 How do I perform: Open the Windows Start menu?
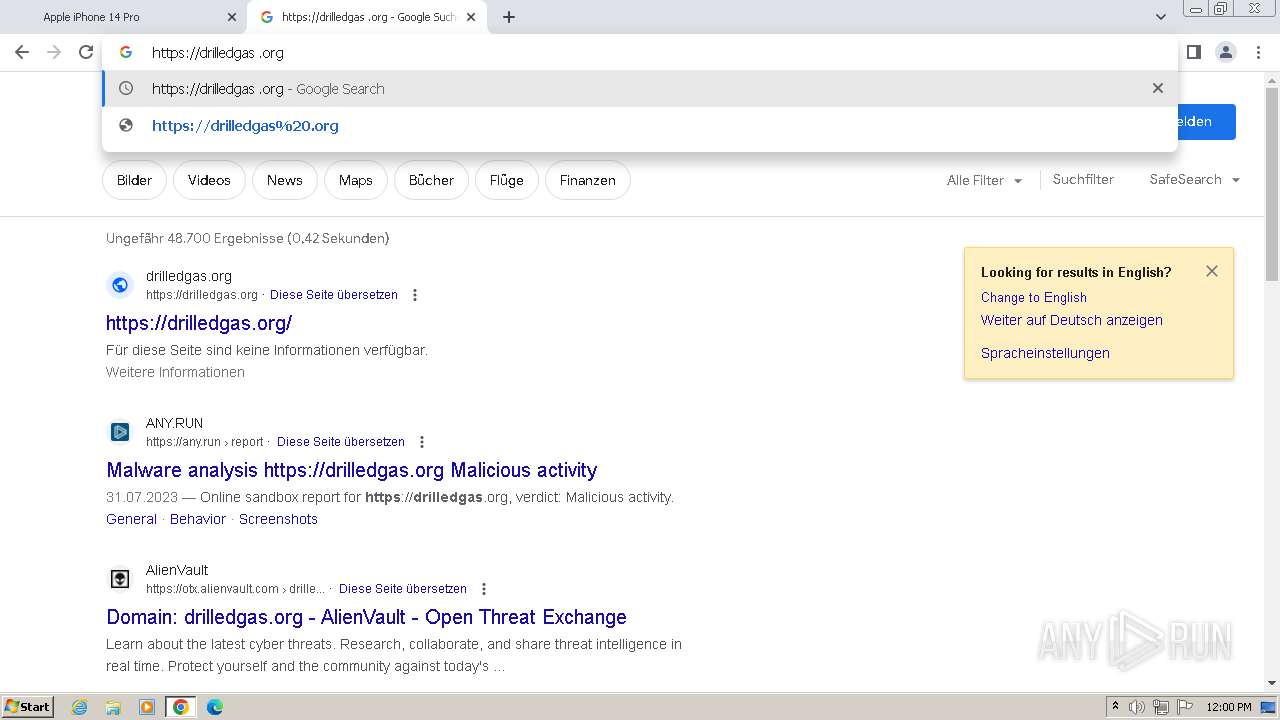(x=27, y=706)
